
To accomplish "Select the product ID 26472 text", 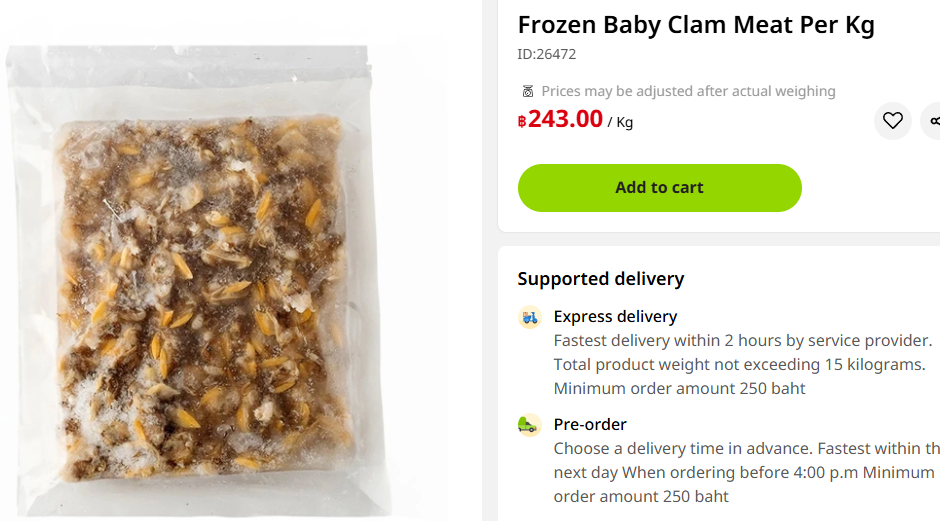I will click(x=546, y=54).
